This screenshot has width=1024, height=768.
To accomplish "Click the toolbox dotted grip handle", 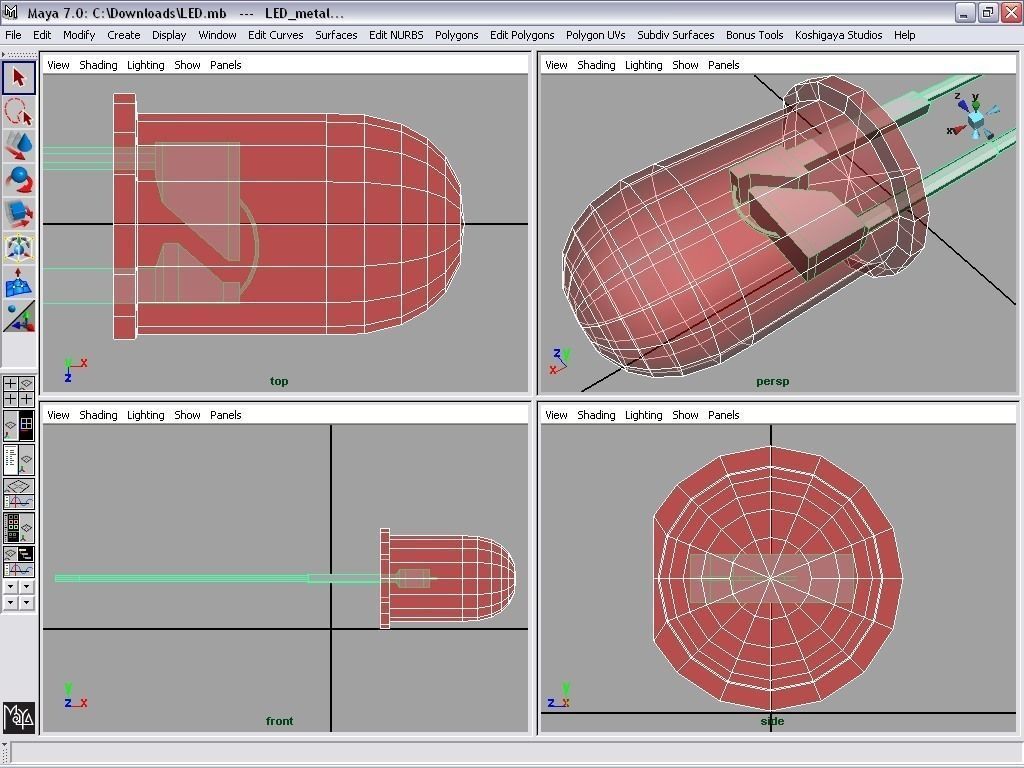I will 20,54.
